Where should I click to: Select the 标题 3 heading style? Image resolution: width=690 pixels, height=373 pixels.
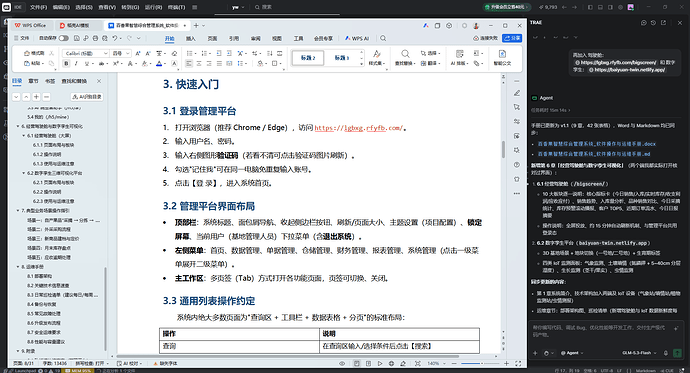point(342,58)
